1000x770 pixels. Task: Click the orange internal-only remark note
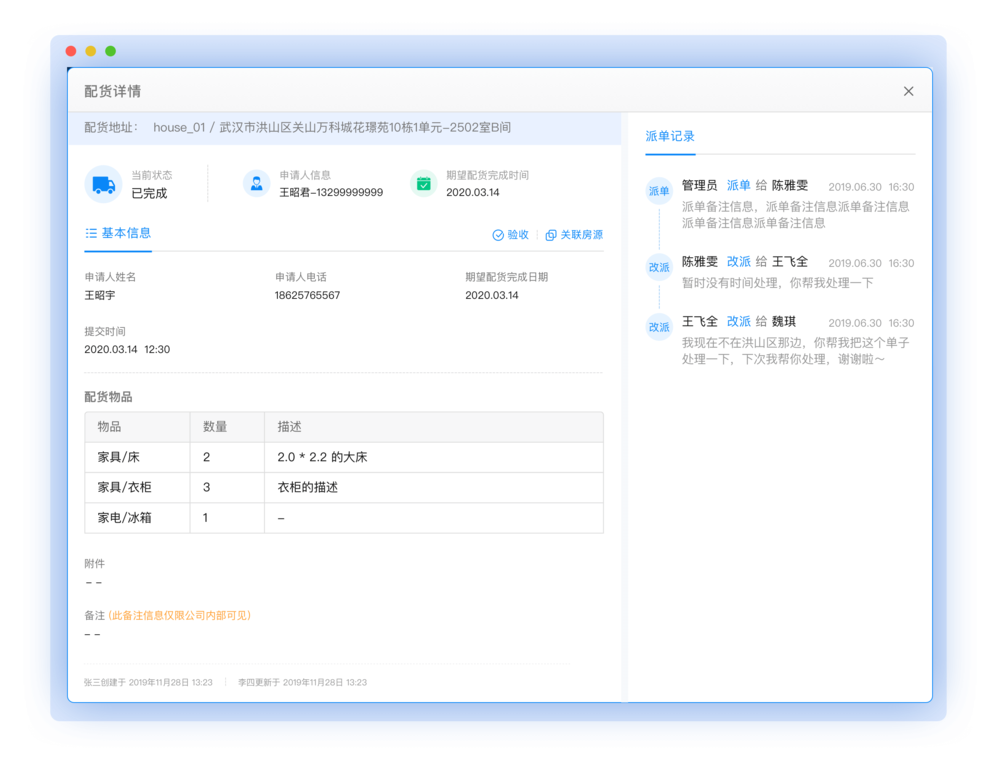coord(180,616)
